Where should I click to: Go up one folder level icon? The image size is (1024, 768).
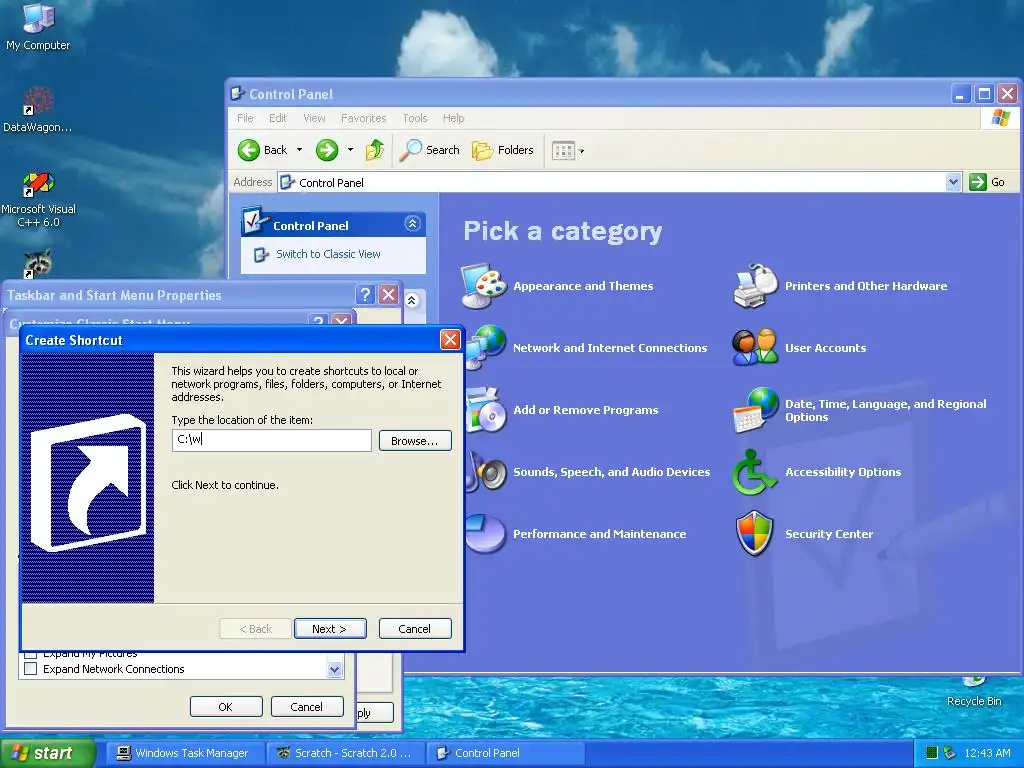click(375, 150)
